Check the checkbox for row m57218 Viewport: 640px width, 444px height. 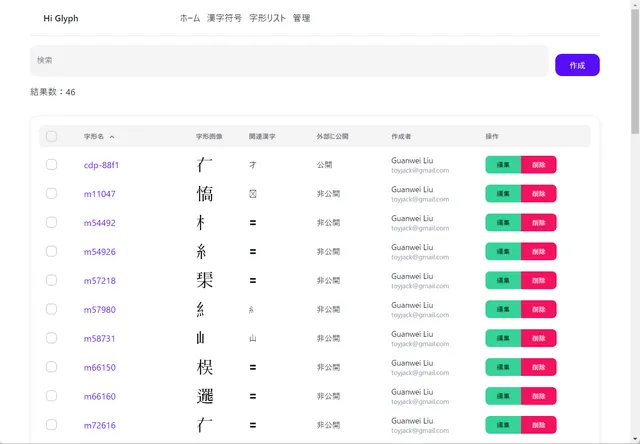point(51,280)
